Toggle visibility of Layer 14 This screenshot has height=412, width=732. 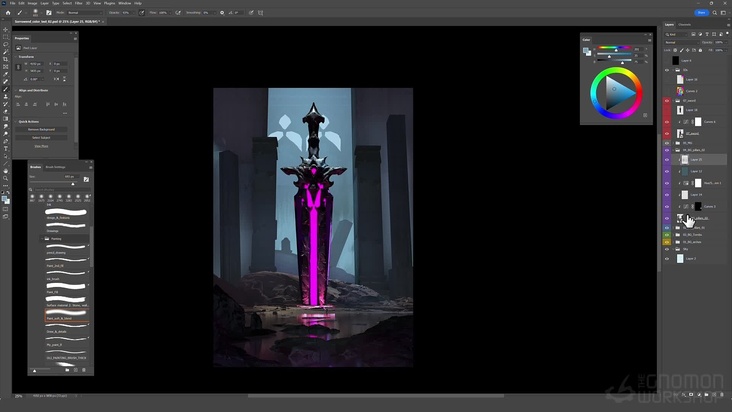pos(667,195)
